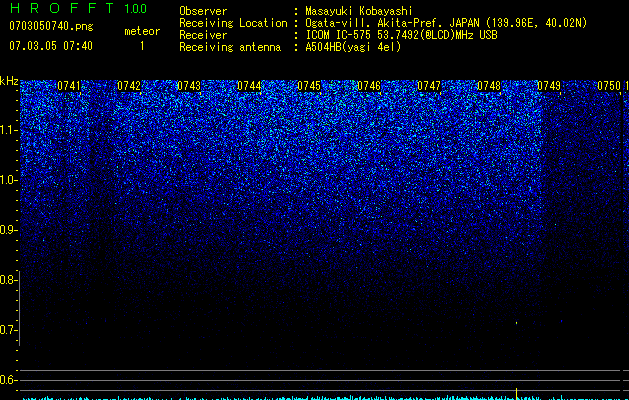Viewport: 629px width, 400px height.
Task: Click the meteor label
Action: pos(142,31)
